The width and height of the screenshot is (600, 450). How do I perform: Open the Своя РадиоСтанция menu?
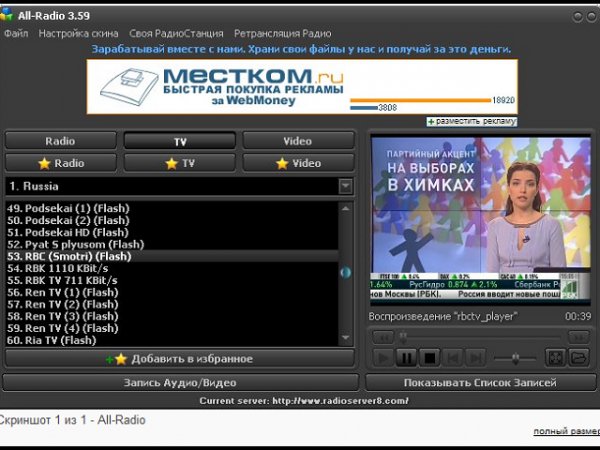coord(176,34)
